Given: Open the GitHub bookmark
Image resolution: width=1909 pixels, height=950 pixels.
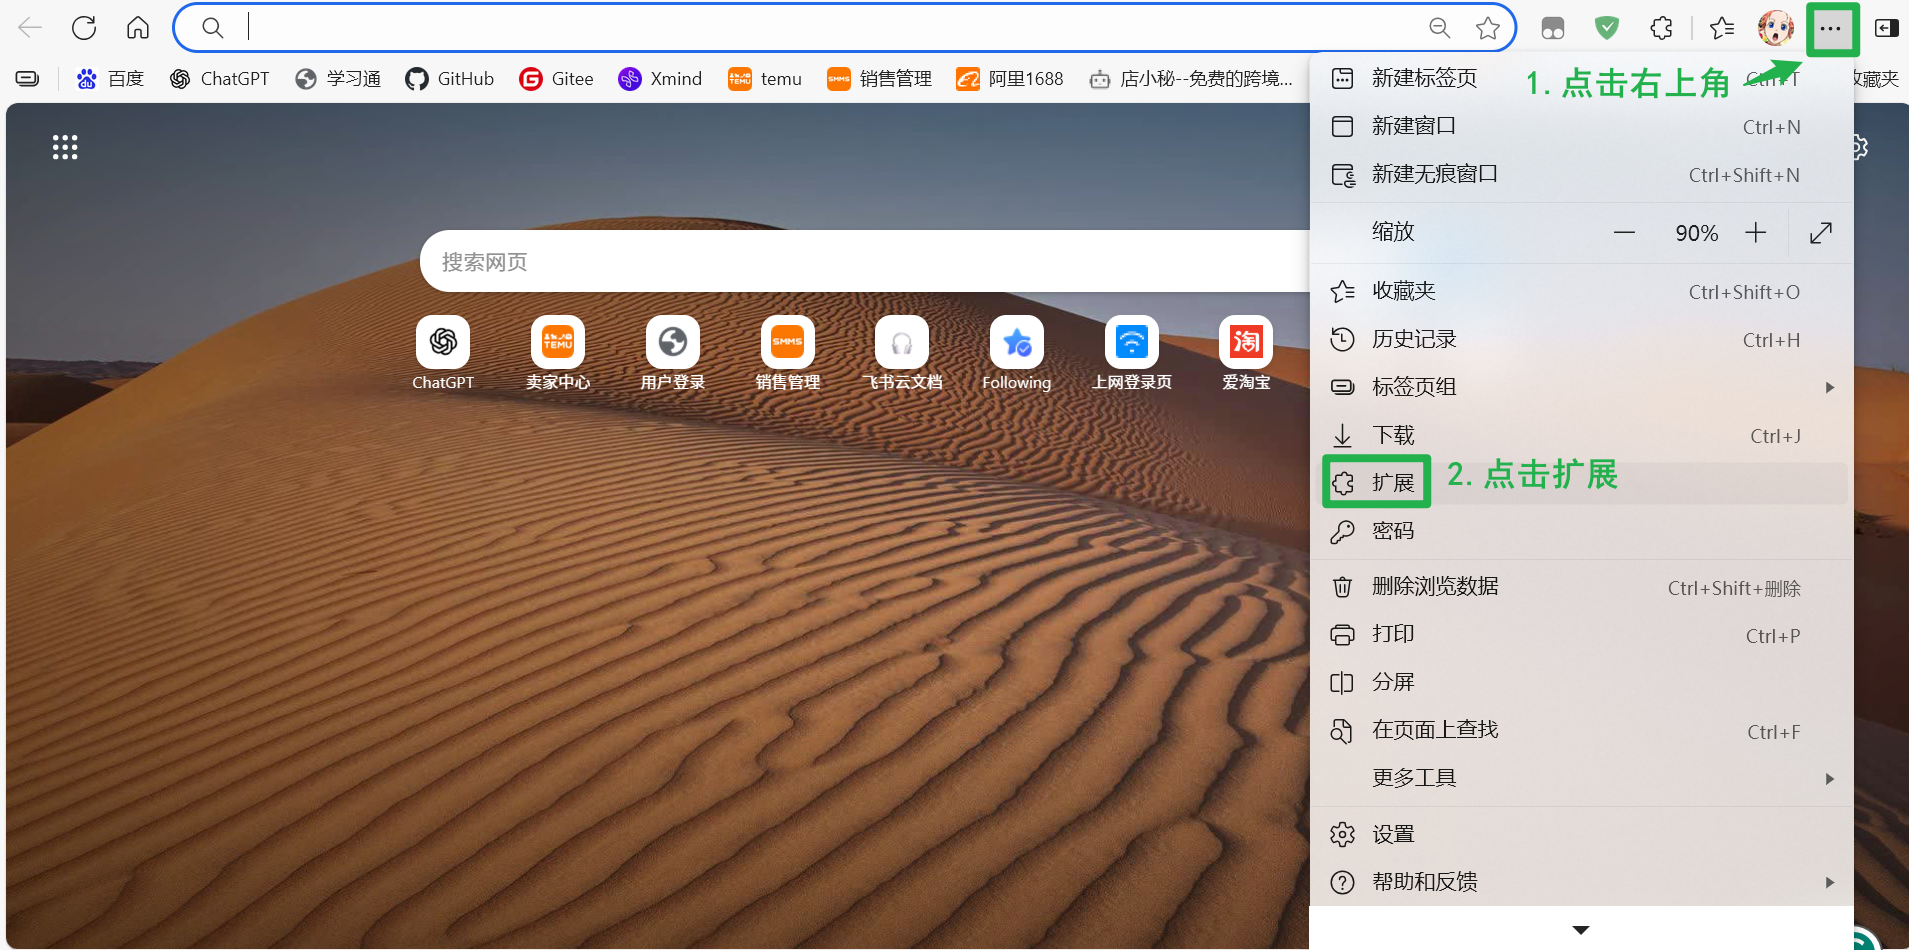Looking at the screenshot, I should point(448,78).
